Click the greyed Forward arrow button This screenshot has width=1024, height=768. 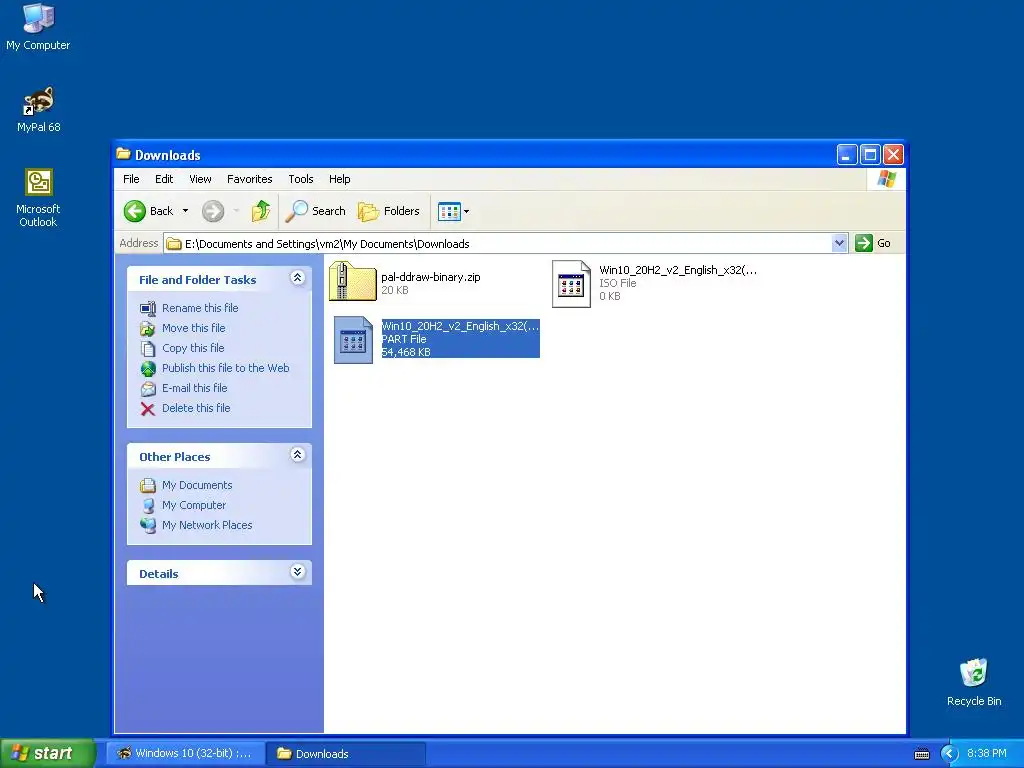(213, 211)
